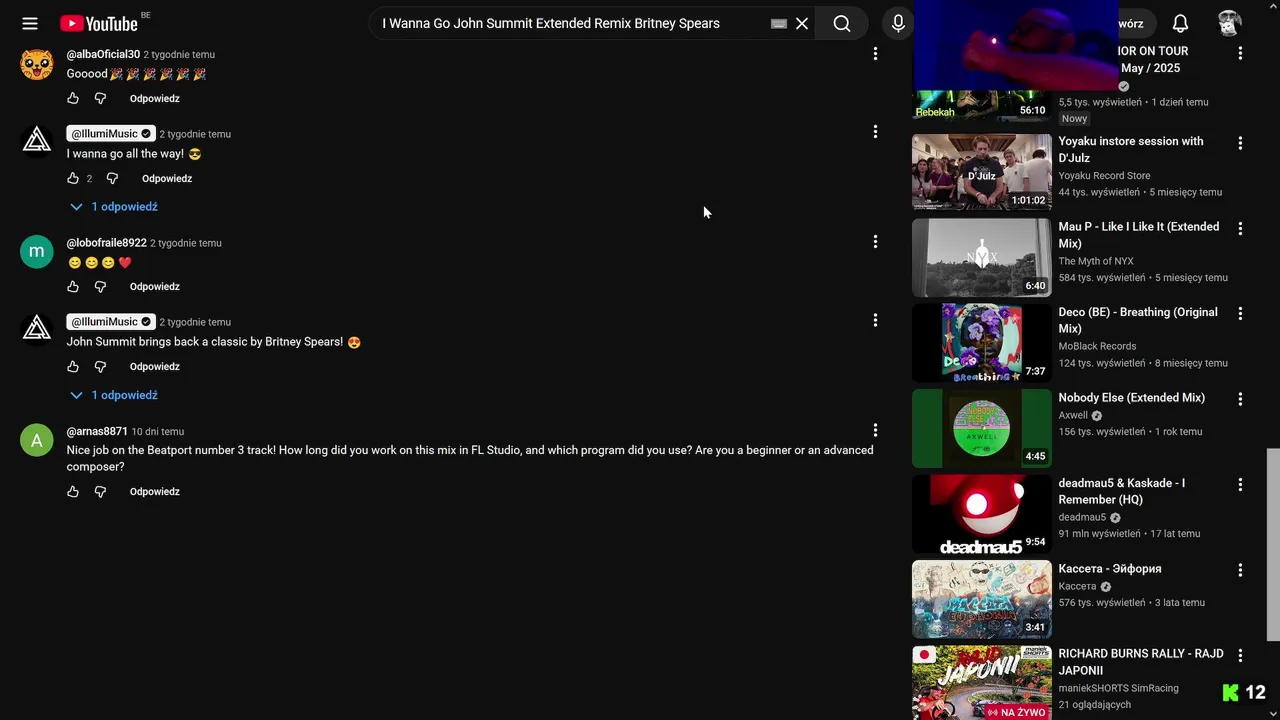Reply to 'I wanna go all the way!' comment
Screen dimensions: 1280x720
click(x=167, y=178)
